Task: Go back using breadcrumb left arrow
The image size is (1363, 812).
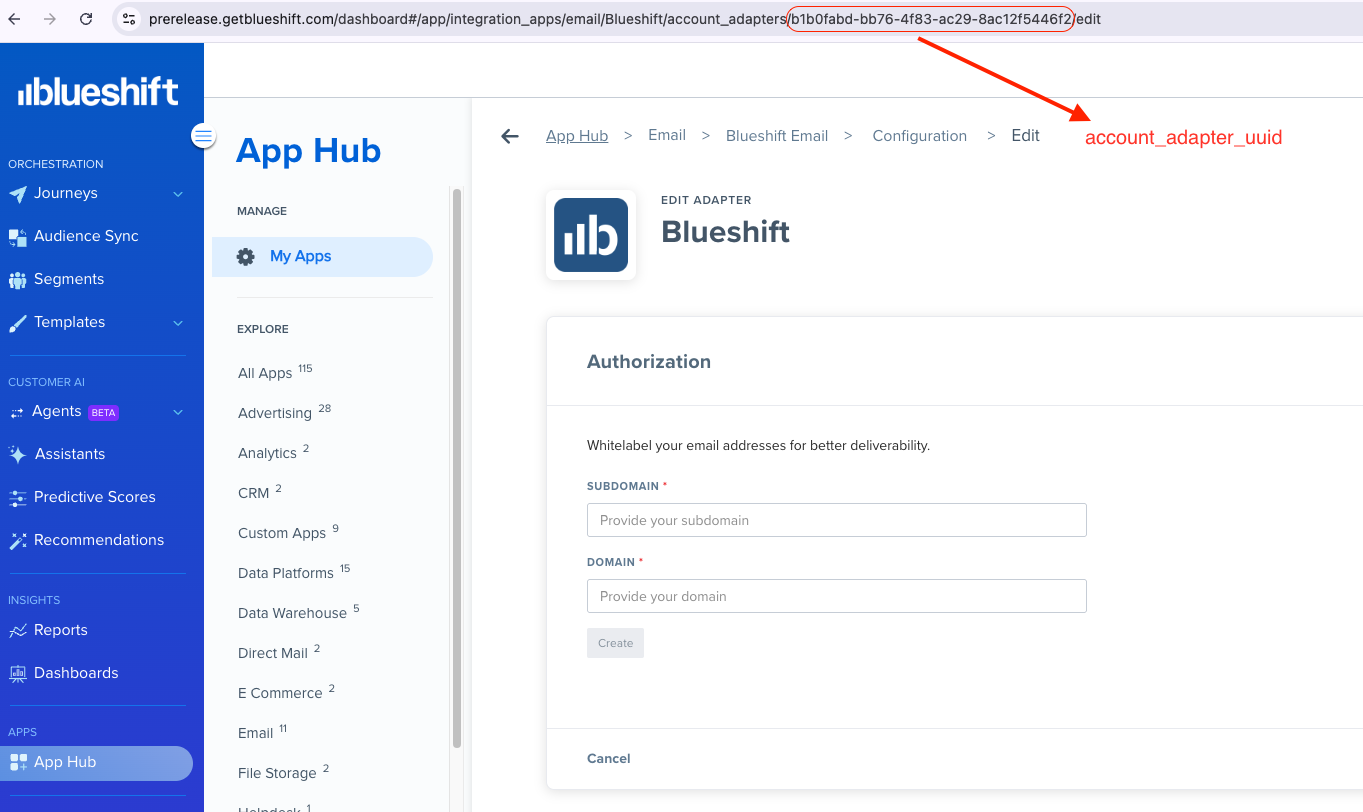Action: pos(510,136)
